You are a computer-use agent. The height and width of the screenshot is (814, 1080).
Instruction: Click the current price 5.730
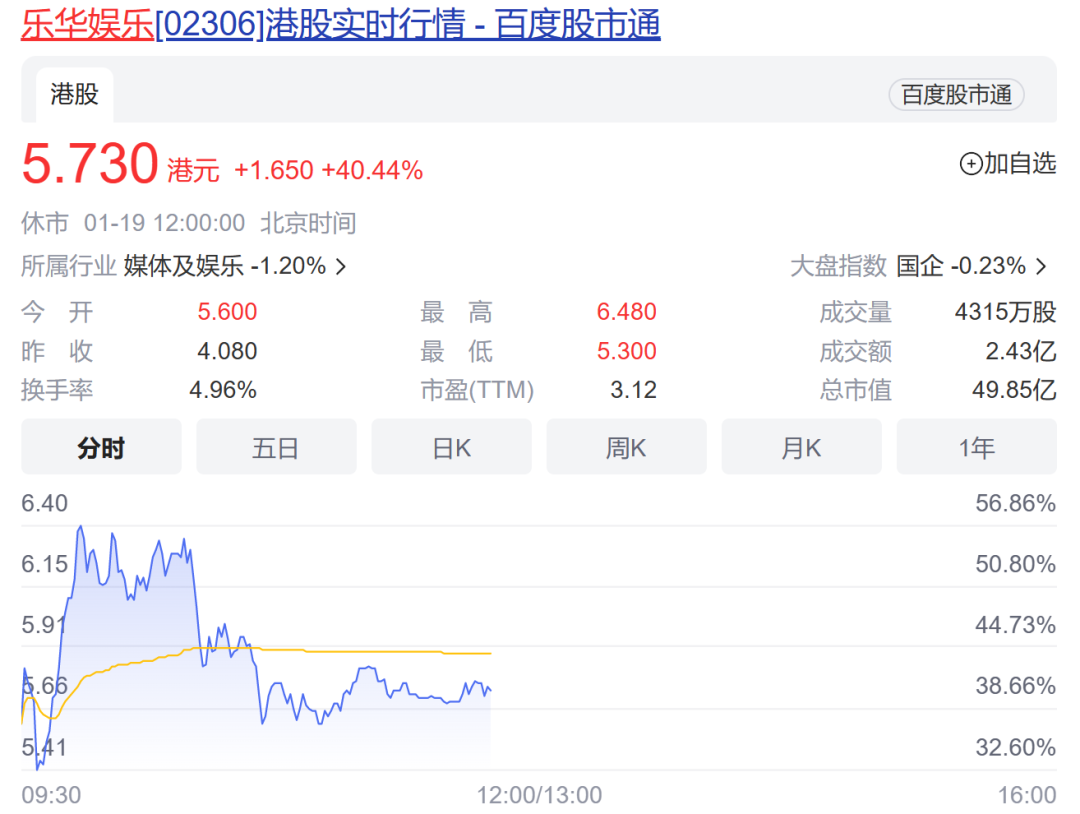90,164
